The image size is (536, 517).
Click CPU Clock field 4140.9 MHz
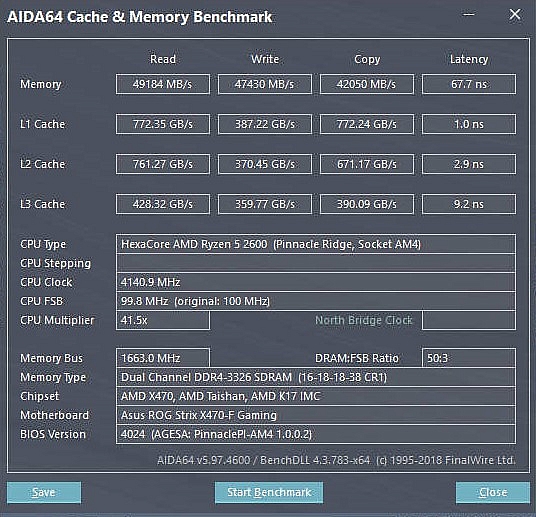pyautogui.click(x=316, y=282)
